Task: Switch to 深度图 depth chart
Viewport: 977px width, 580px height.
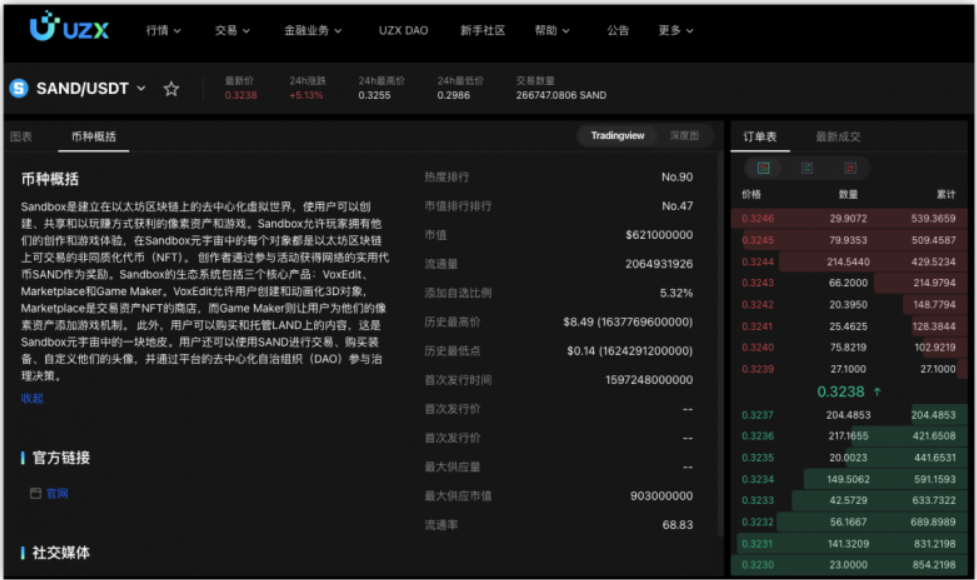Action: pyautogui.click(x=684, y=135)
